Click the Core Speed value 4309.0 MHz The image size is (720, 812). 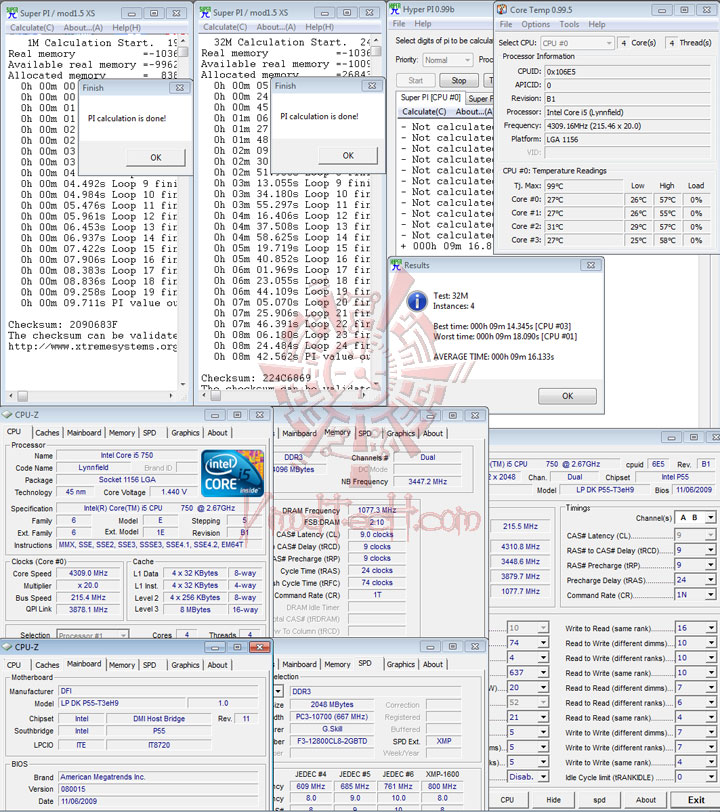89,573
